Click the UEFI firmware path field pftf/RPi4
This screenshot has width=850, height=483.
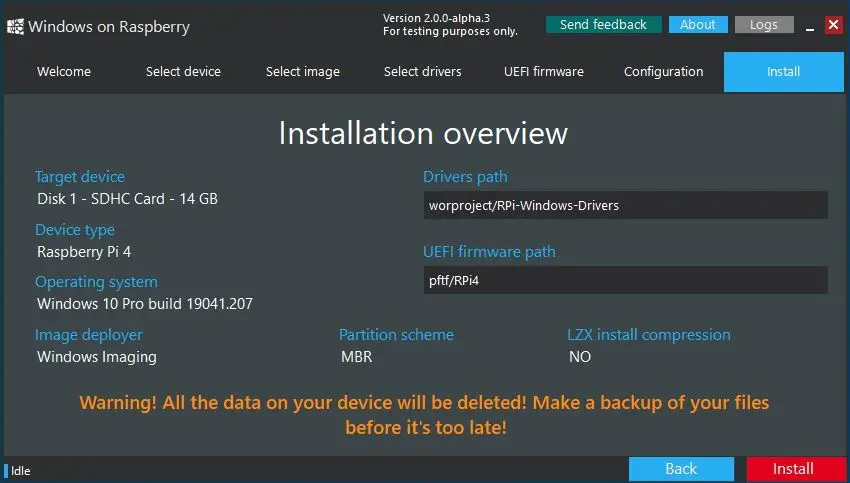click(x=626, y=280)
